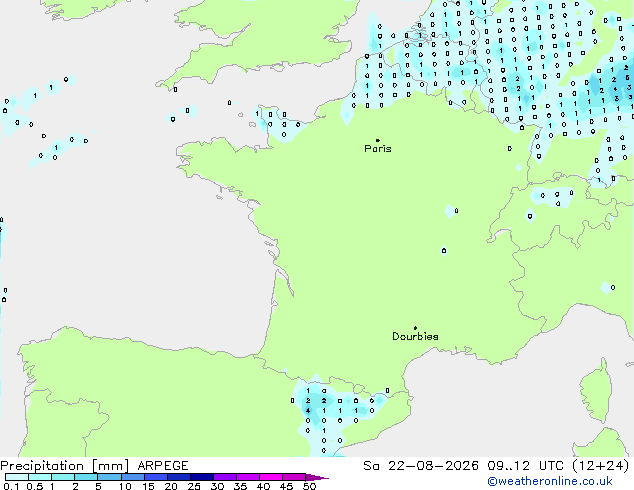
Task: Click the white 0.1 legend swatch
Action: (x=17, y=477)
